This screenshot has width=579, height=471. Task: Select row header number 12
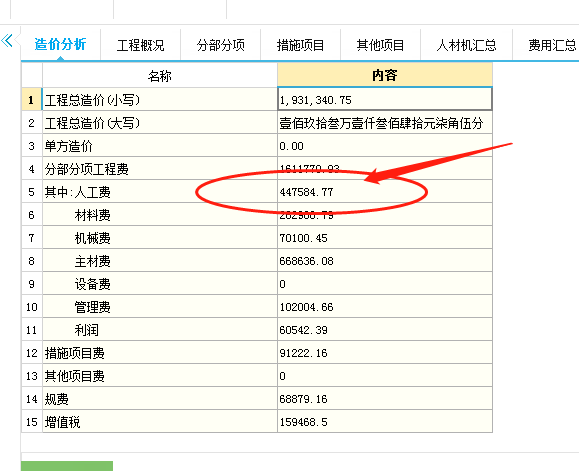[x=31, y=353]
